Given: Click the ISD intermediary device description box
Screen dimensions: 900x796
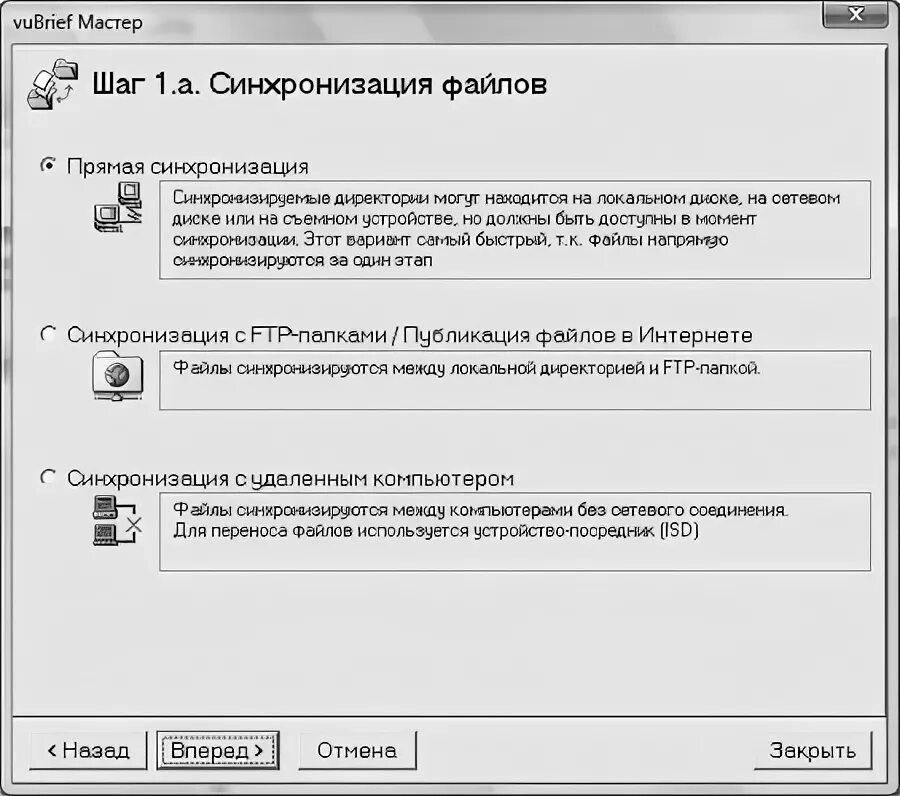Looking at the screenshot, I should point(515,531).
